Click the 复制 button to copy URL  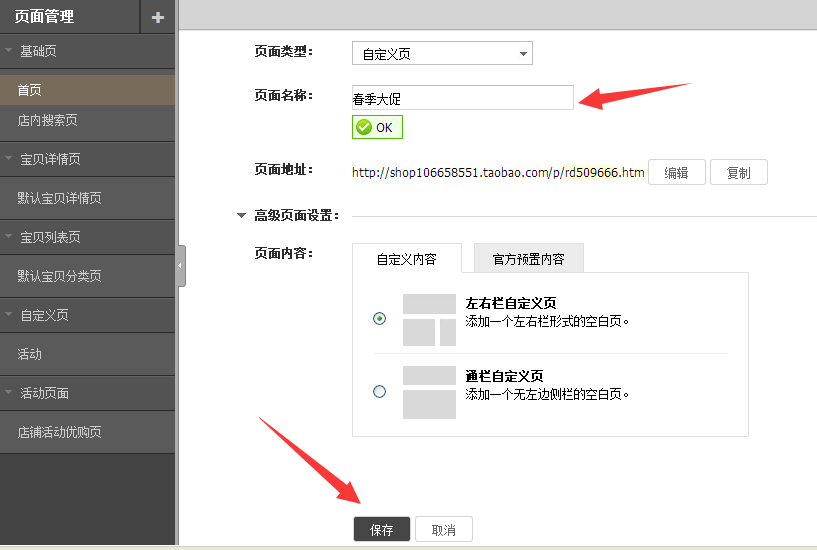pos(738,173)
